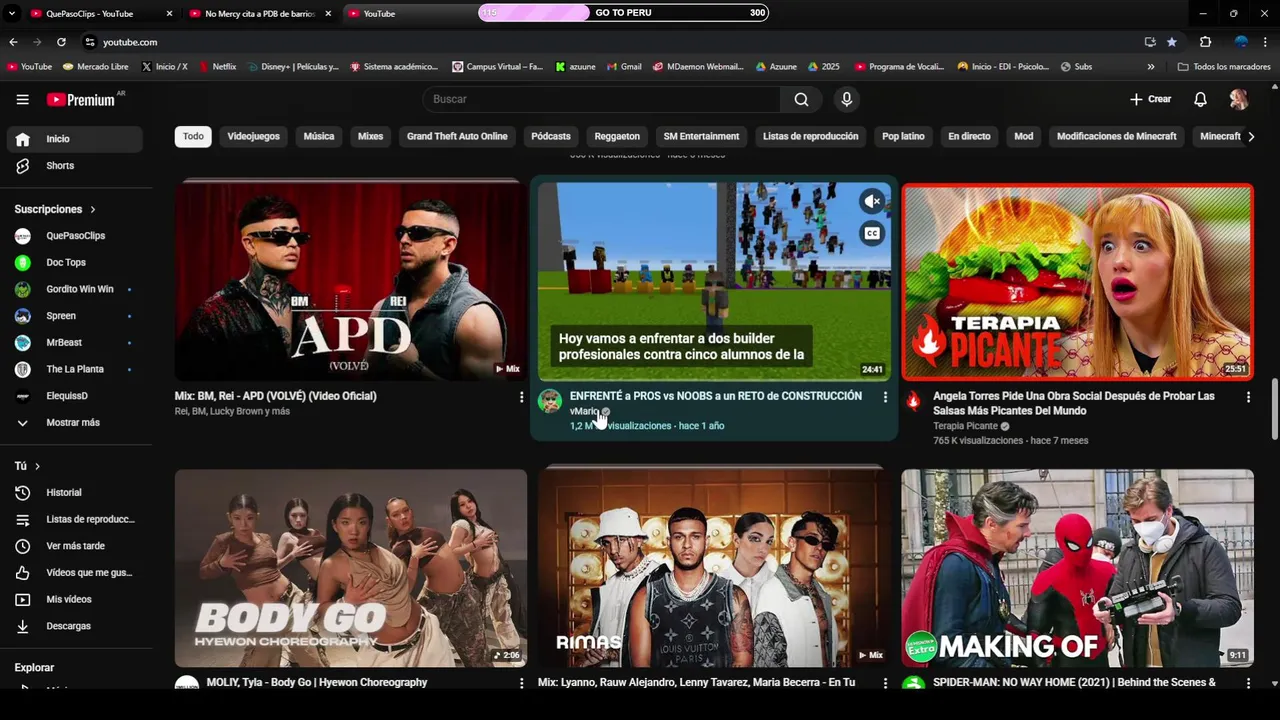Image resolution: width=1280 pixels, height=720 pixels.
Task: Open The La Planta subscription
Action: [x=75, y=369]
